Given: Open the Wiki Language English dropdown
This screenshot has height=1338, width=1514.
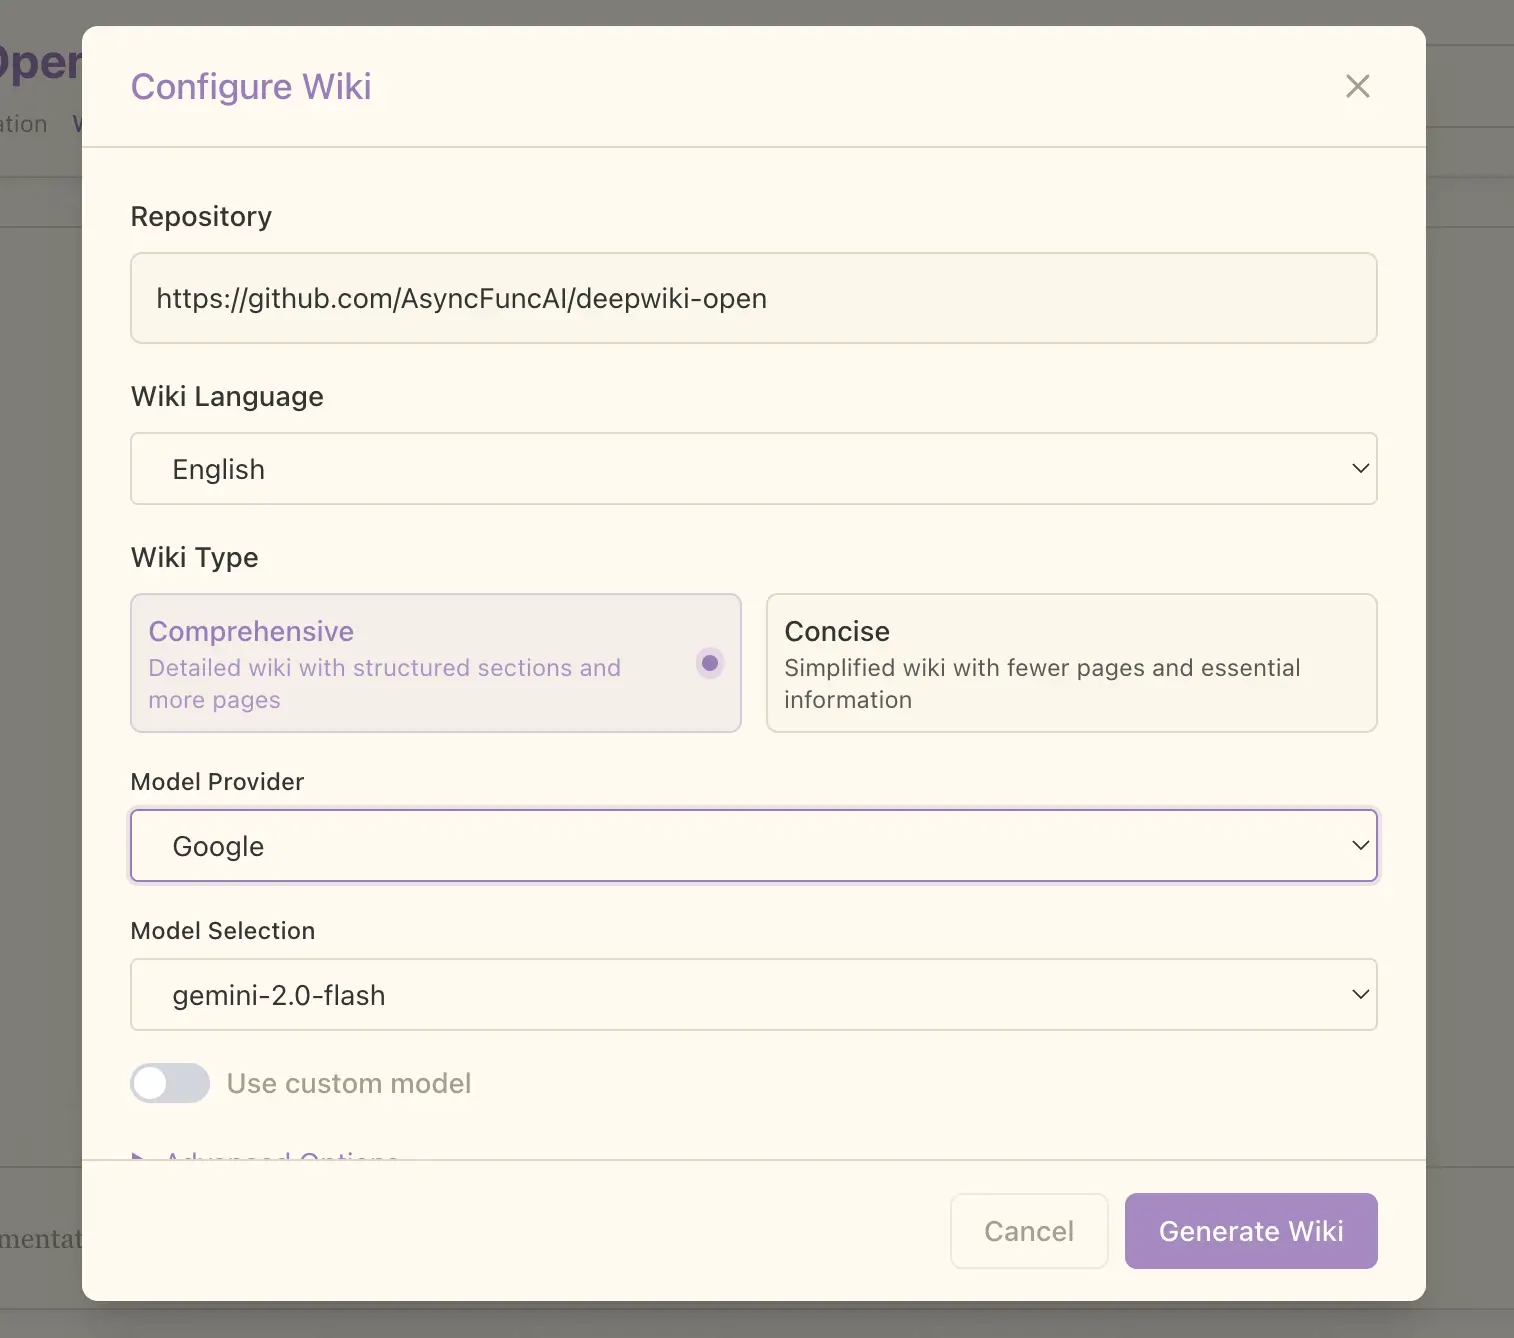Looking at the screenshot, I should [x=754, y=469].
